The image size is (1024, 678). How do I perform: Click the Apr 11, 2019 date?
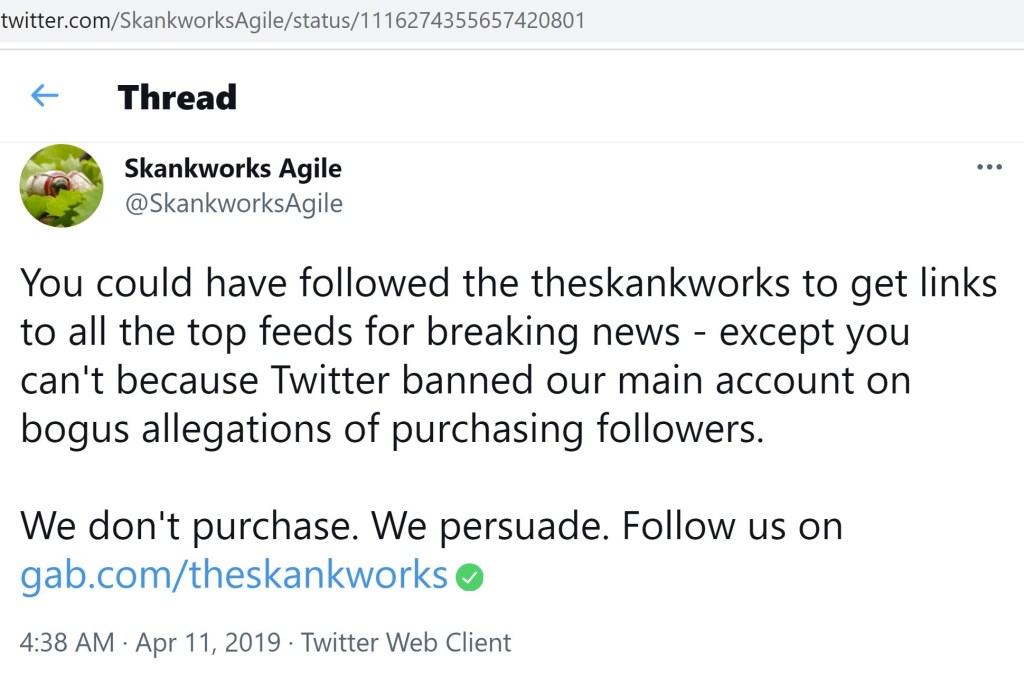coord(208,642)
